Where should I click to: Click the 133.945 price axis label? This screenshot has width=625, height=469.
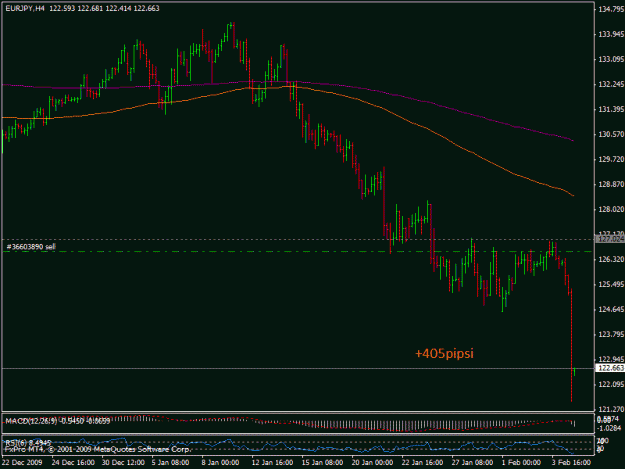point(611,35)
